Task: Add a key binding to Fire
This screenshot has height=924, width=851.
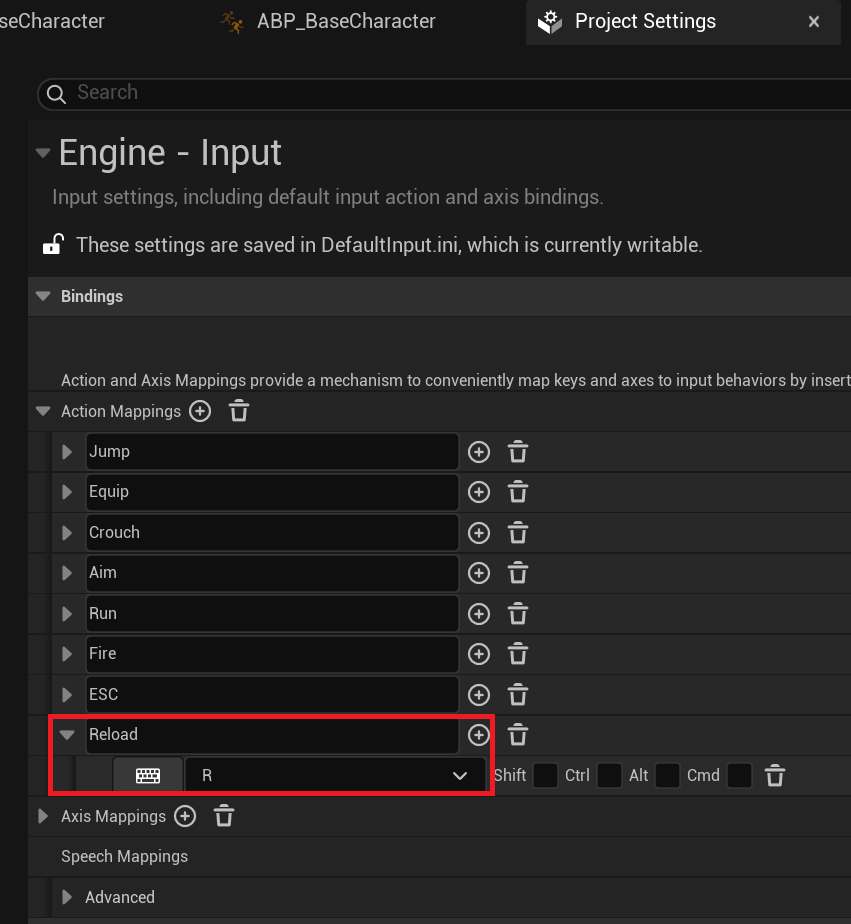Action: [x=479, y=654]
